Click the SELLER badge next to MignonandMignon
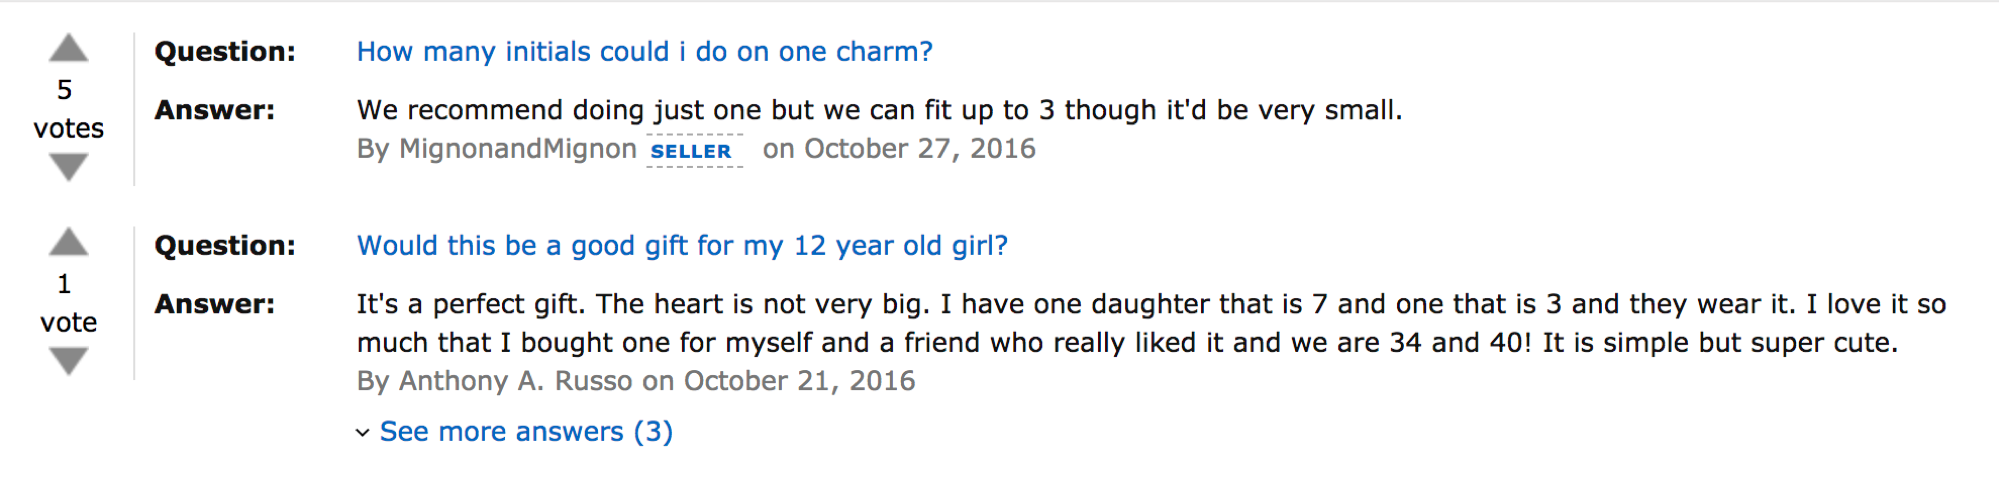This screenshot has width=1999, height=481. tap(691, 151)
